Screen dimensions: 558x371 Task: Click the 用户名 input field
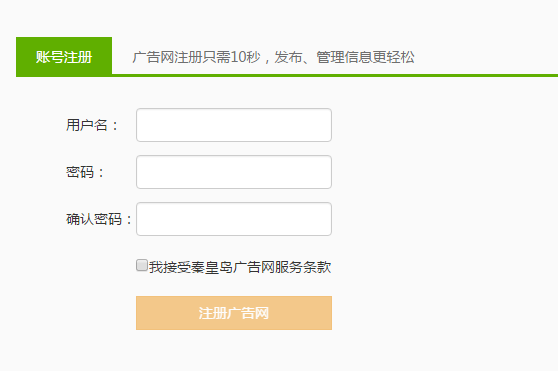pos(234,125)
